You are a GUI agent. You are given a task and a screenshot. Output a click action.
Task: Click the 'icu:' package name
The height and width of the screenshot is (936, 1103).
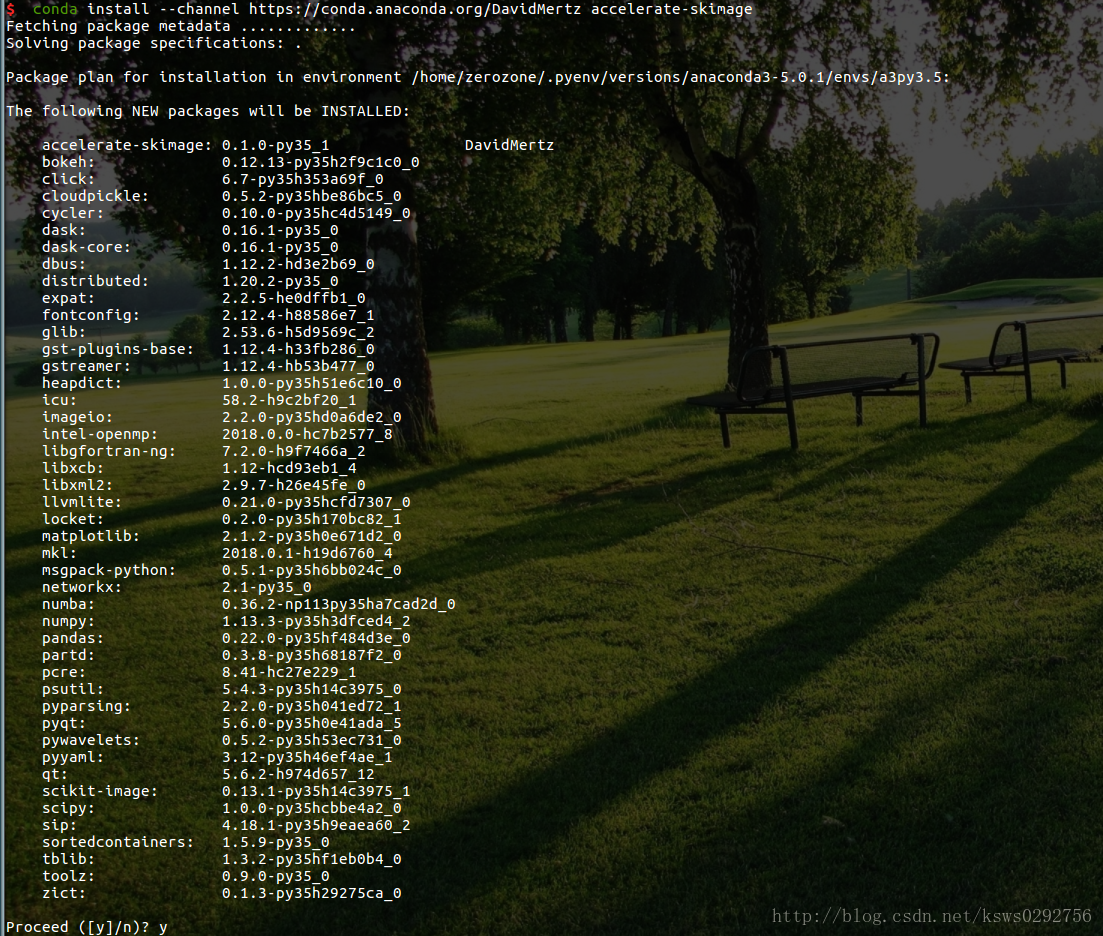(59, 400)
